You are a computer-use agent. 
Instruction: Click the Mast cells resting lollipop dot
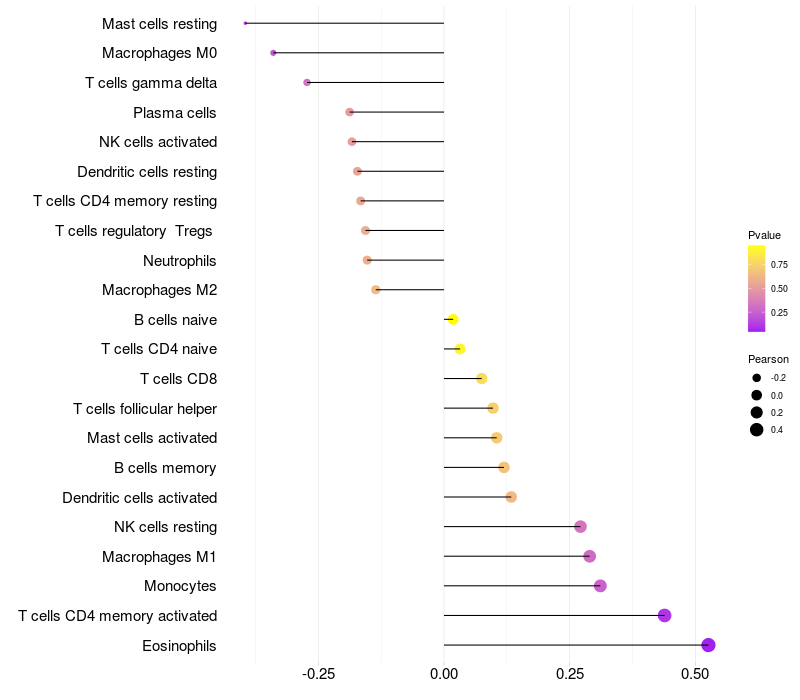(x=245, y=23)
